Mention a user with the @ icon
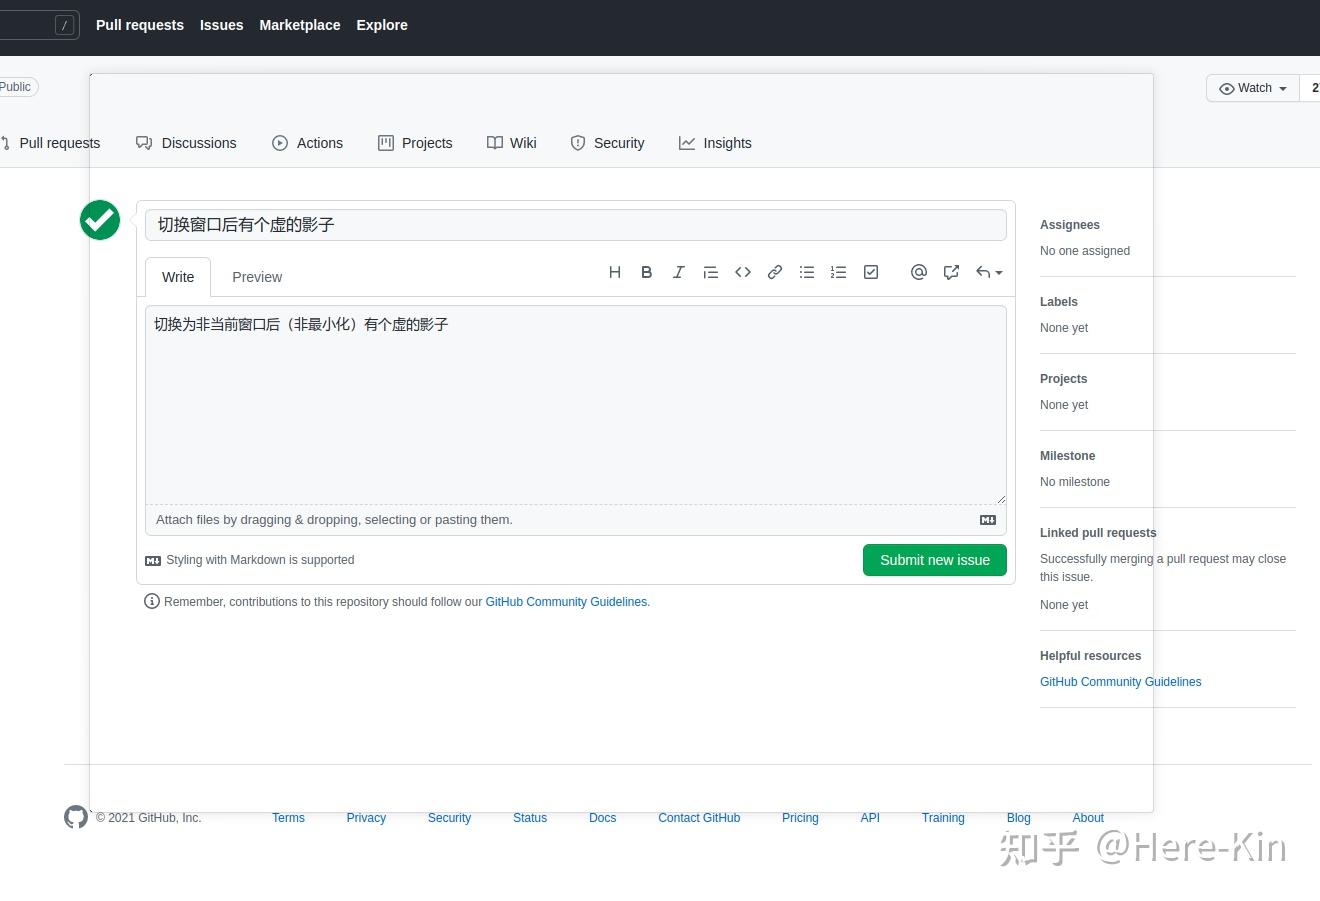 pyautogui.click(x=919, y=271)
